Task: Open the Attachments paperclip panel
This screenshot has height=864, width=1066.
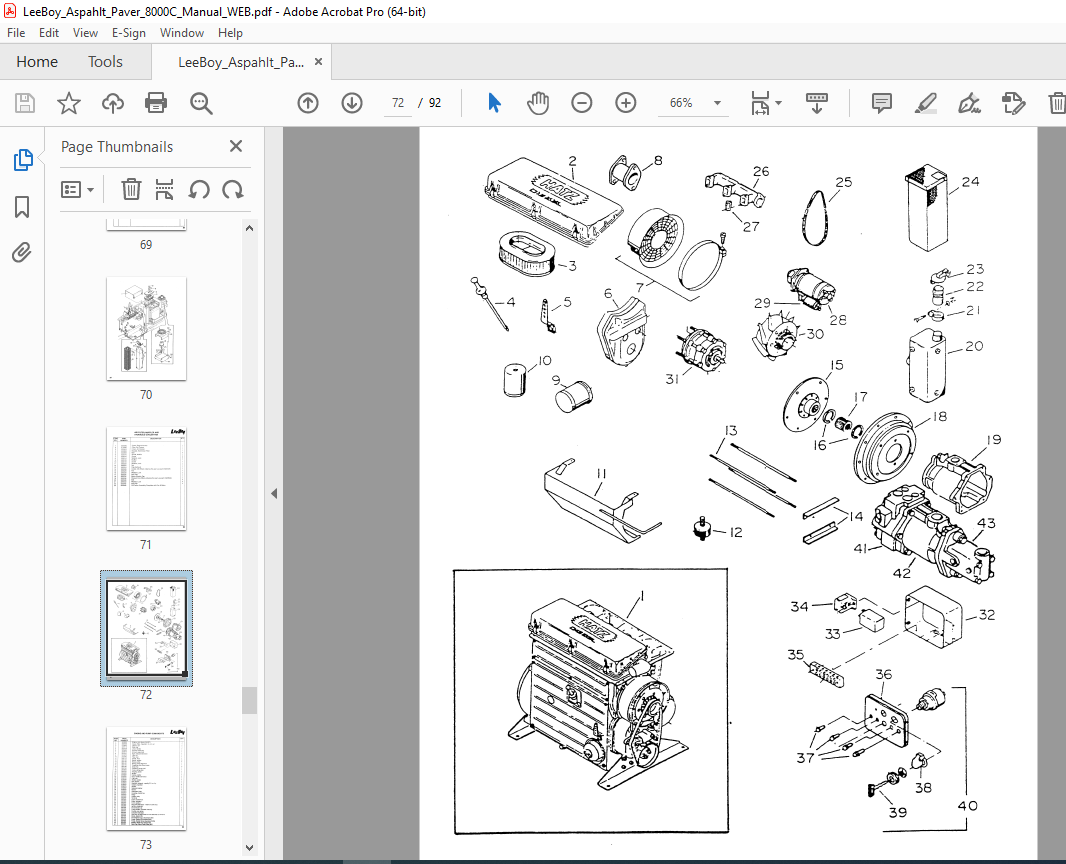Action: [22, 253]
